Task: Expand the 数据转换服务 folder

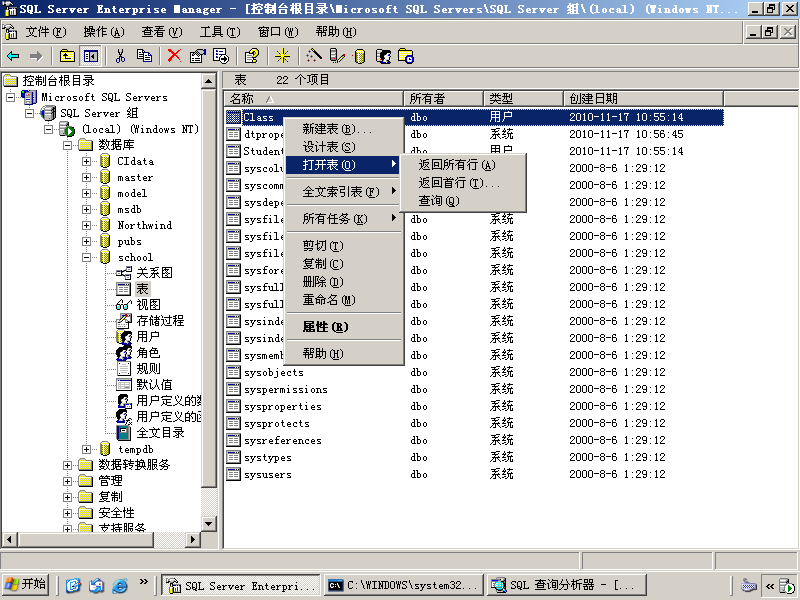Action: click(x=67, y=465)
